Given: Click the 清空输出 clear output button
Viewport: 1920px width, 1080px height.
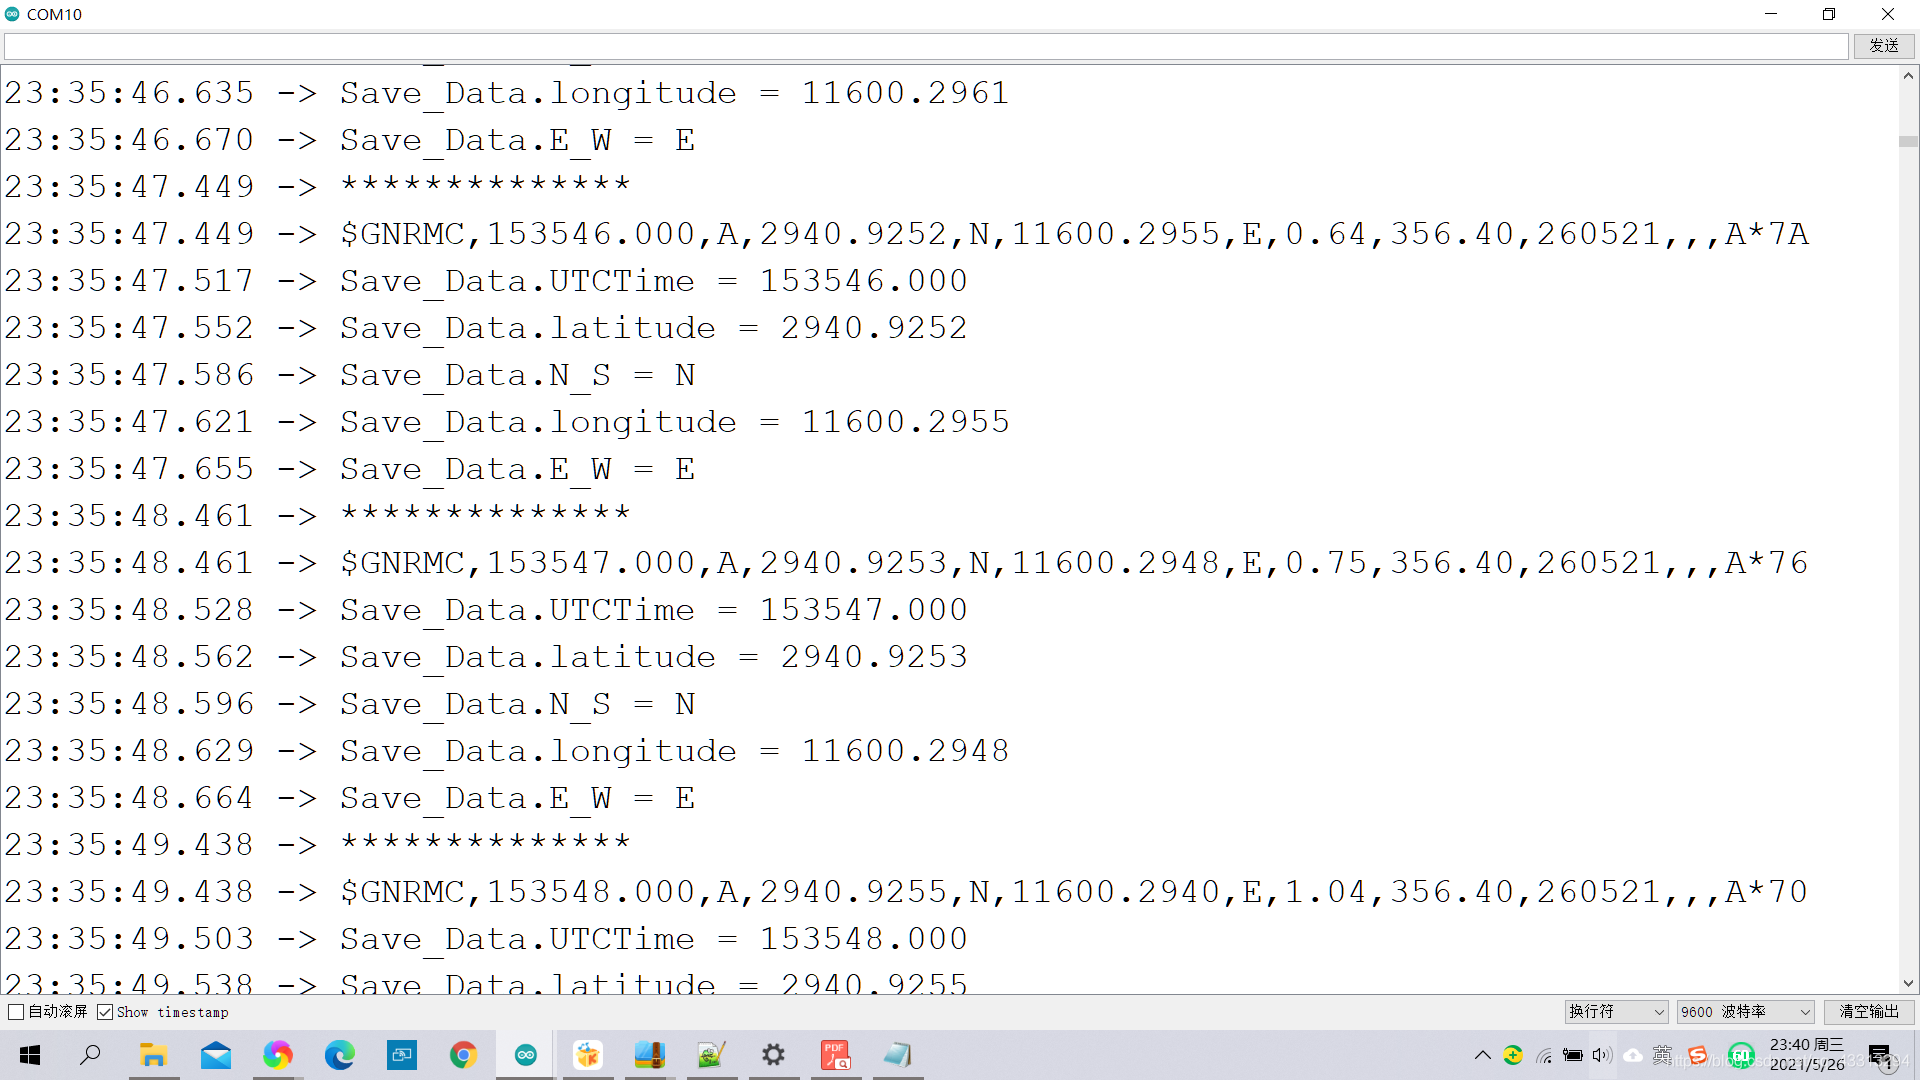Looking at the screenshot, I should [1868, 1012].
